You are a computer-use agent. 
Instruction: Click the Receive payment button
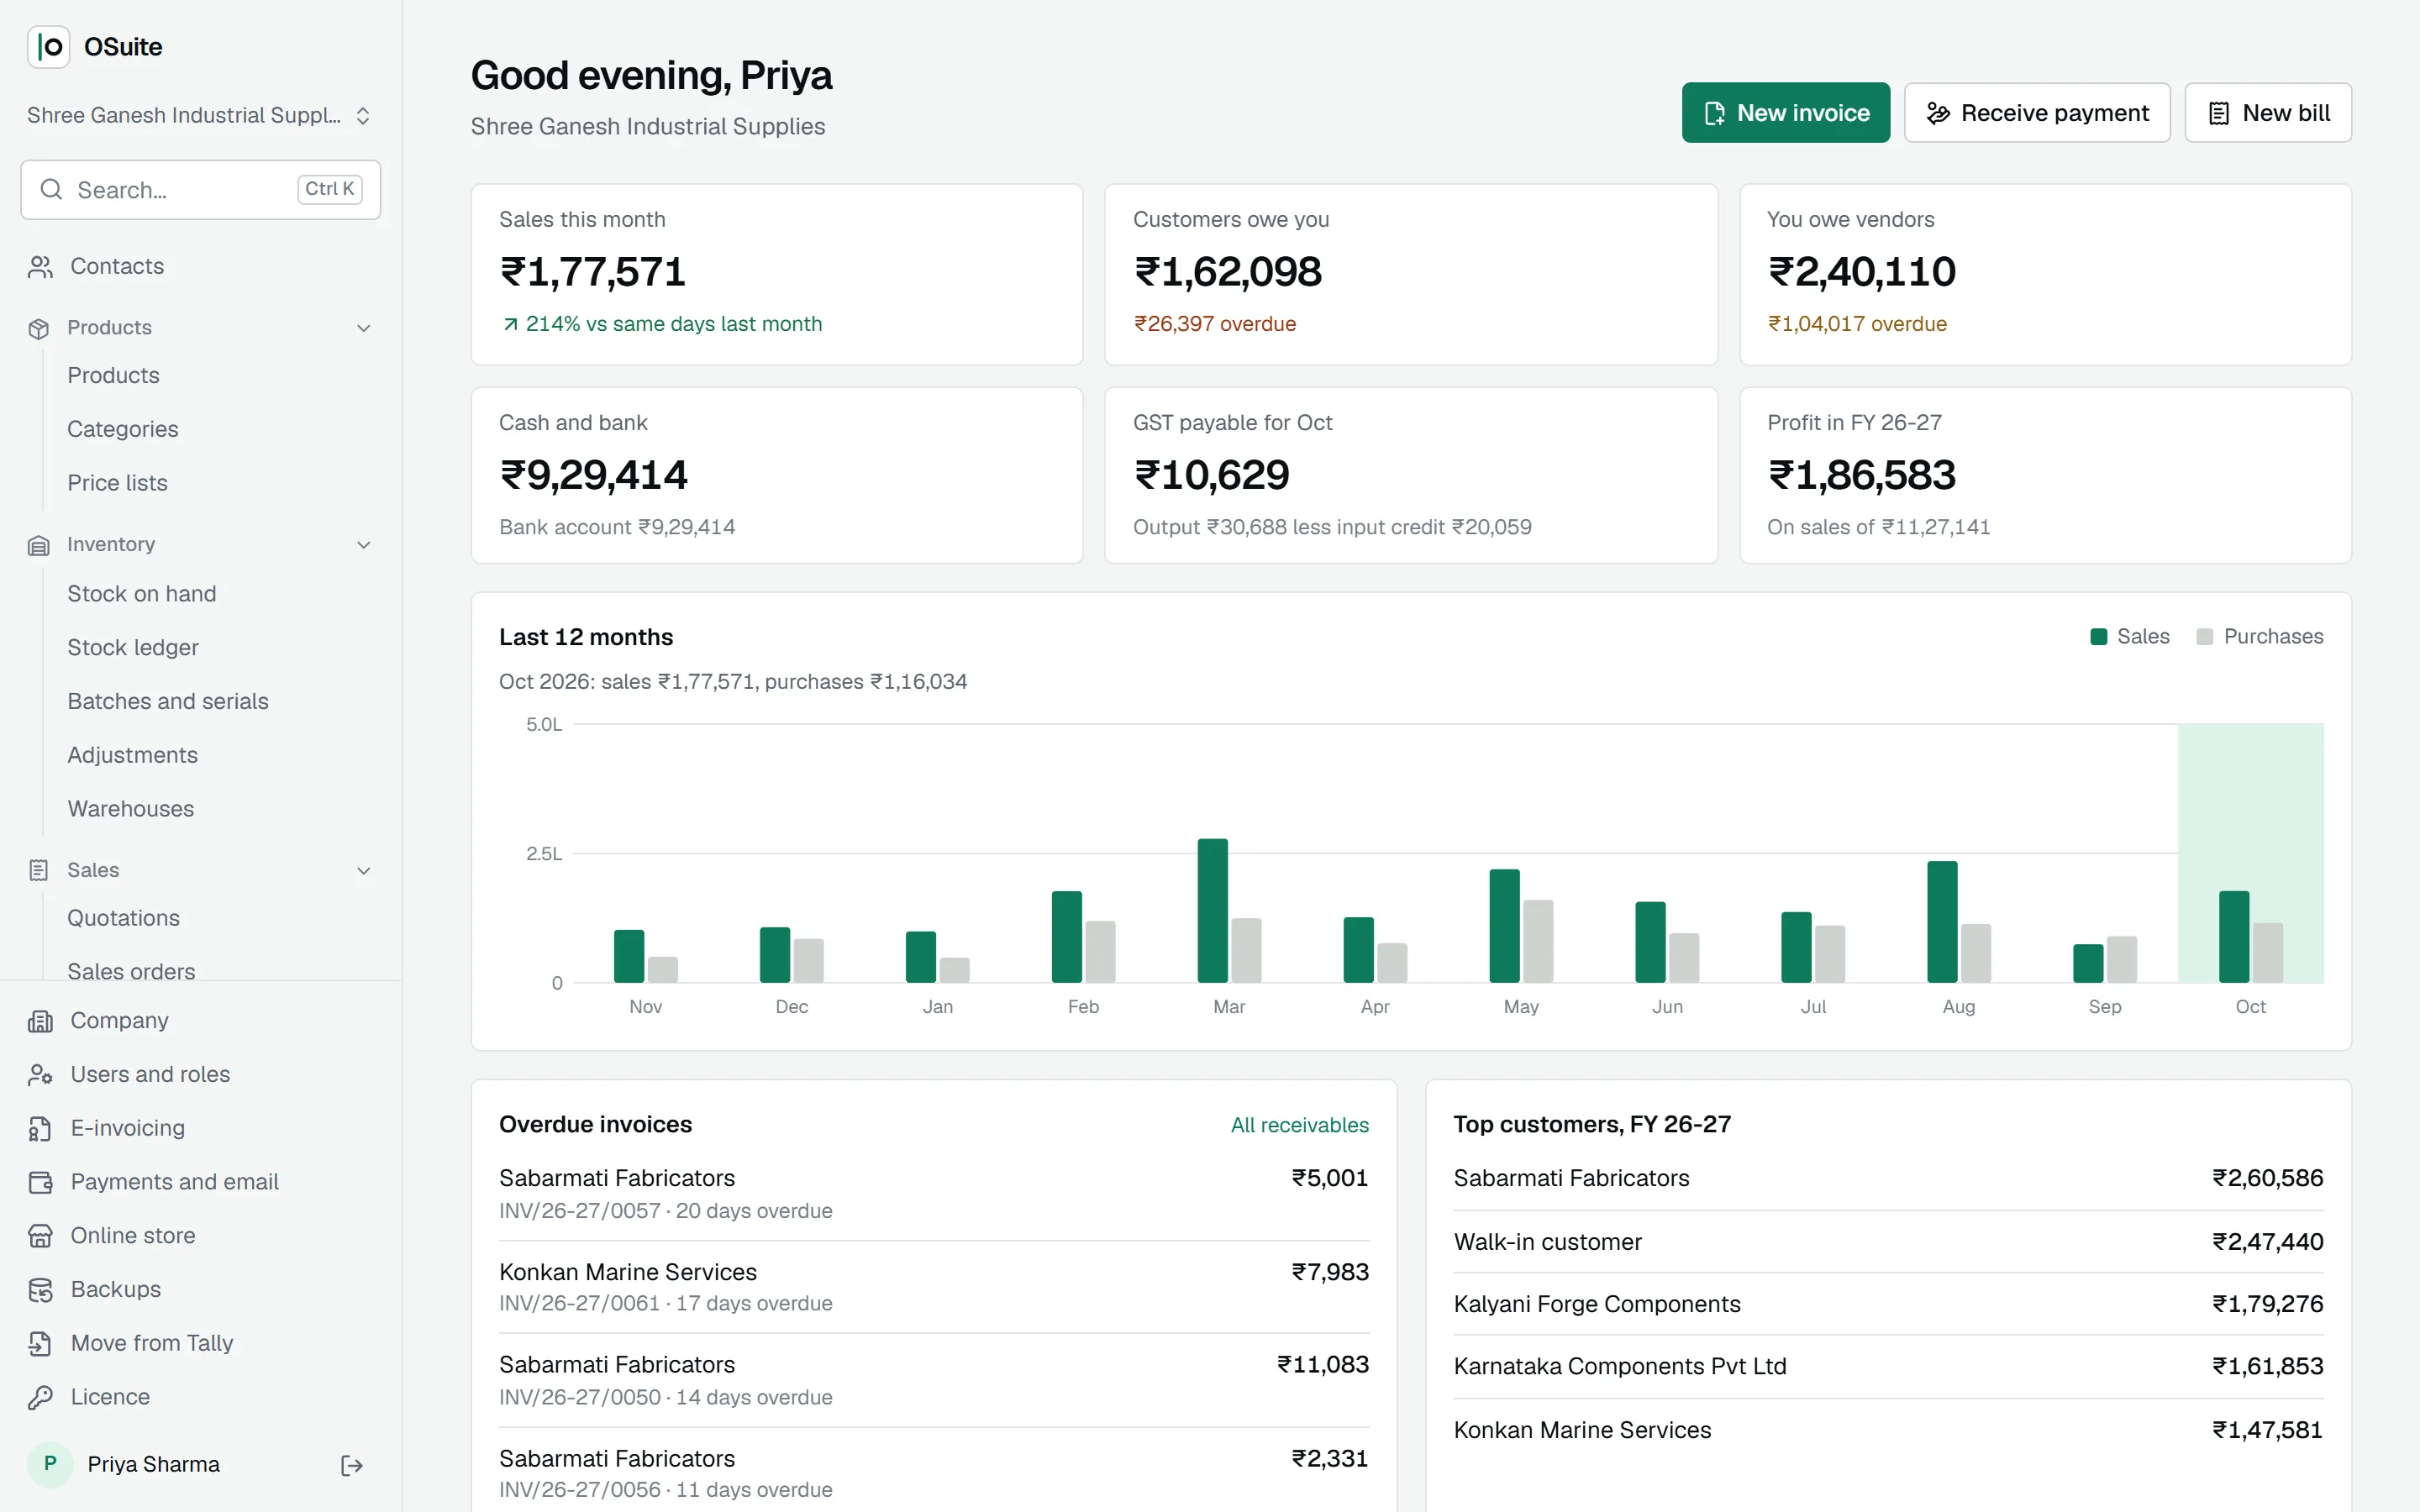pos(2037,113)
